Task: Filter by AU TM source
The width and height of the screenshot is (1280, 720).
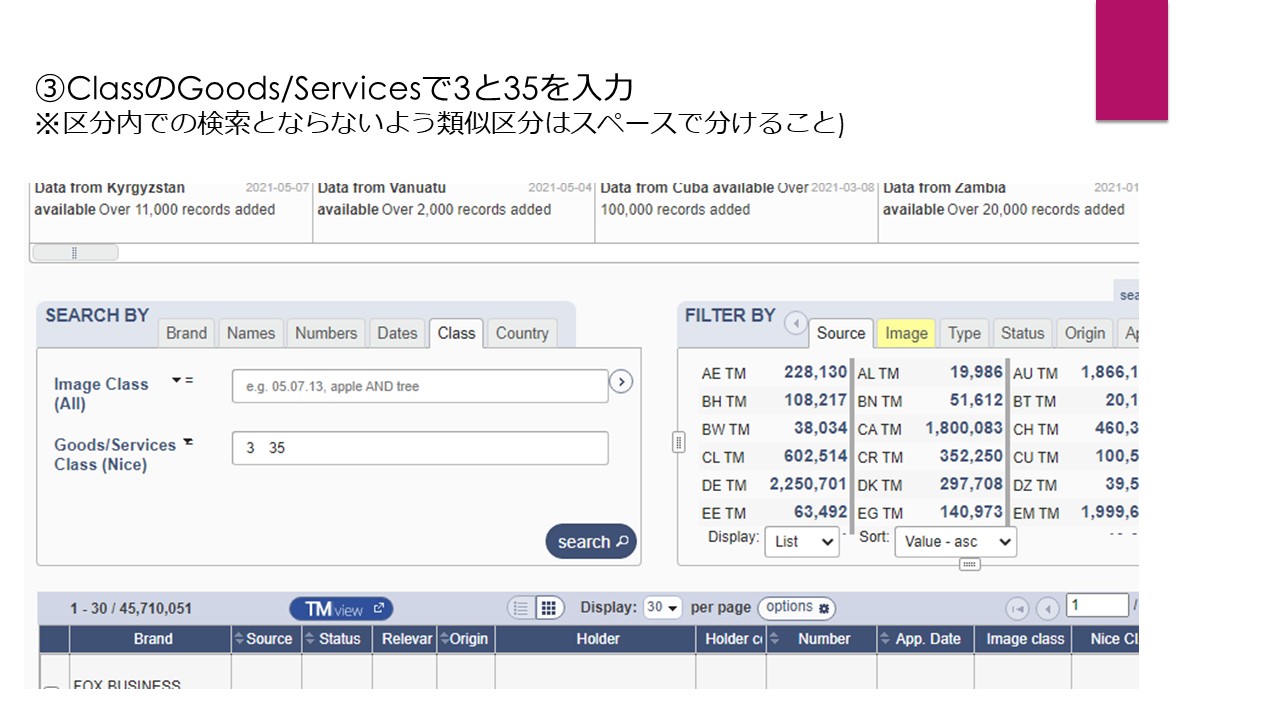Action: (1075, 373)
